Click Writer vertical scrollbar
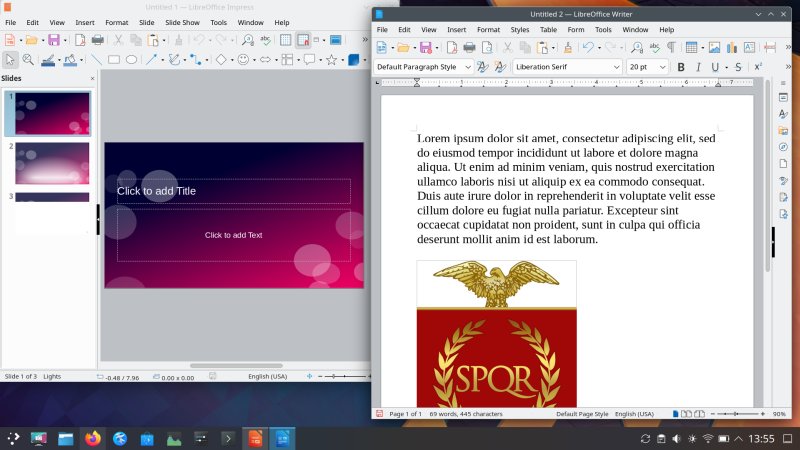This screenshot has height=450, width=800. (x=767, y=176)
